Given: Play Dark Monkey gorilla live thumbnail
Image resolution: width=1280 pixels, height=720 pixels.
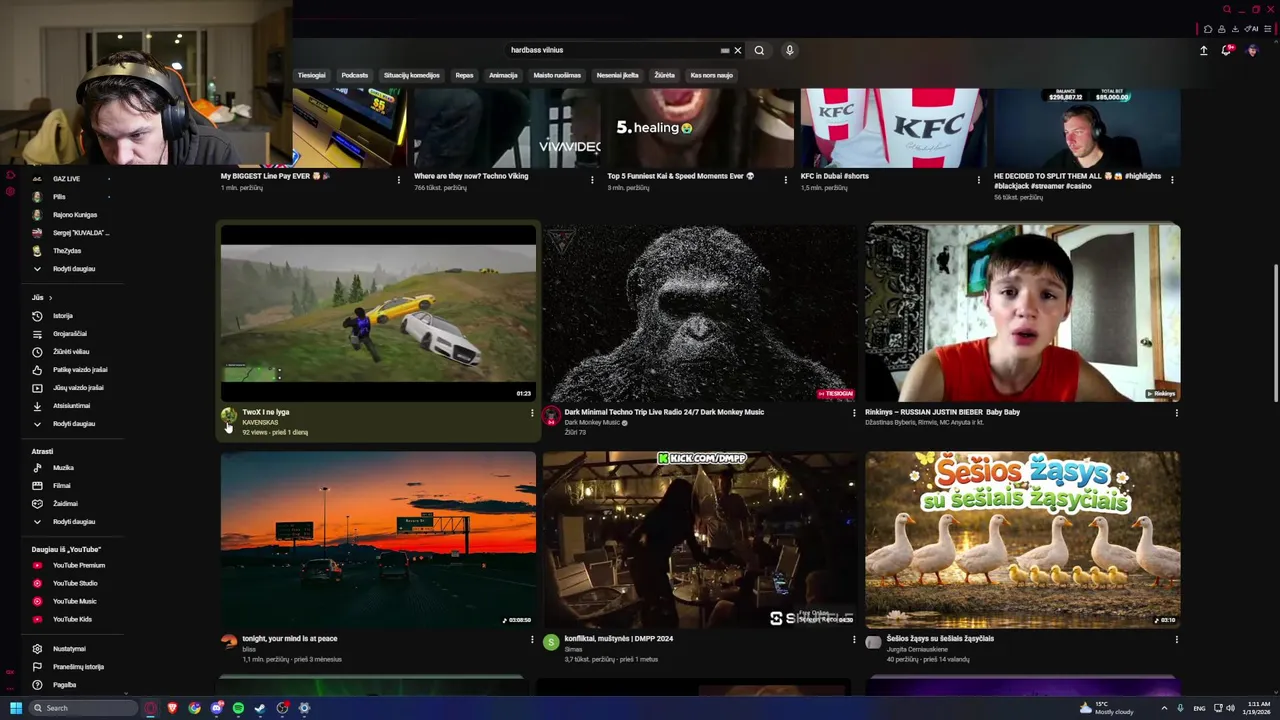Looking at the screenshot, I should point(700,313).
